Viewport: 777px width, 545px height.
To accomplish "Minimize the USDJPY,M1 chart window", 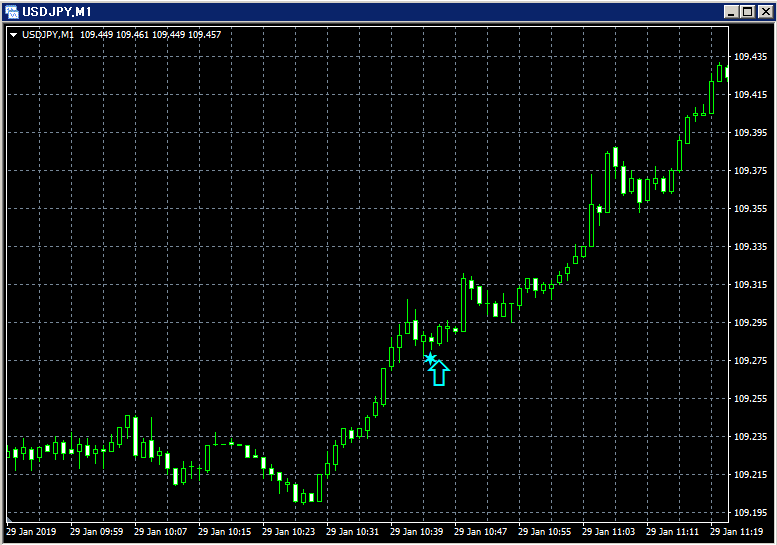I will pyautogui.click(x=730, y=11).
